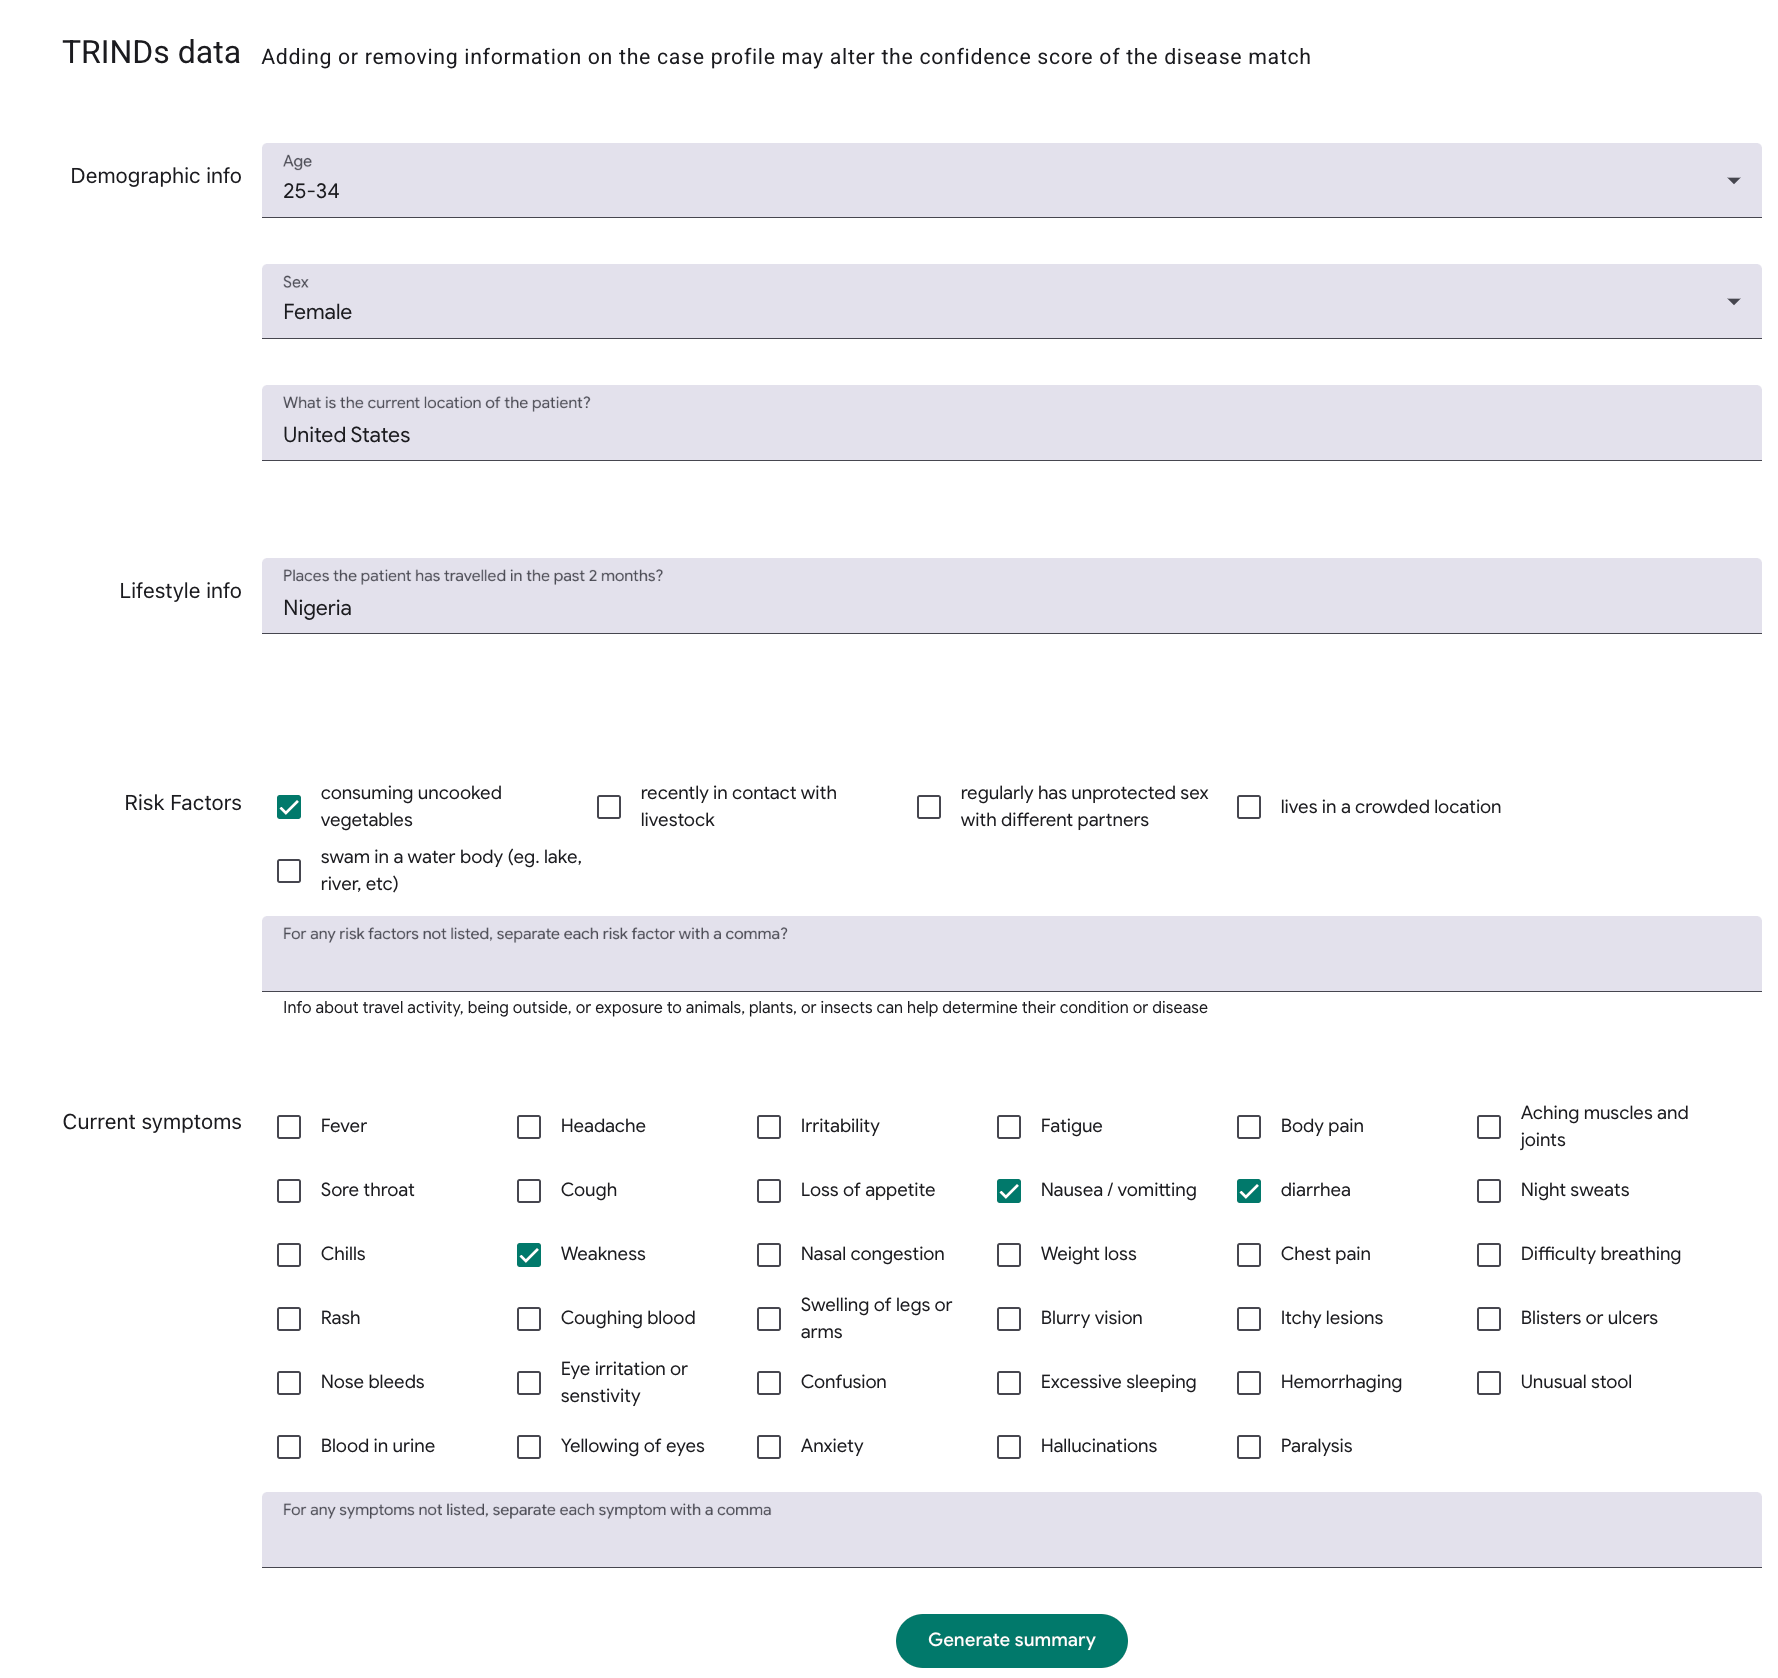Uncheck consuming uncooked vegetables
The width and height of the screenshot is (1778, 1678).
pyautogui.click(x=289, y=807)
